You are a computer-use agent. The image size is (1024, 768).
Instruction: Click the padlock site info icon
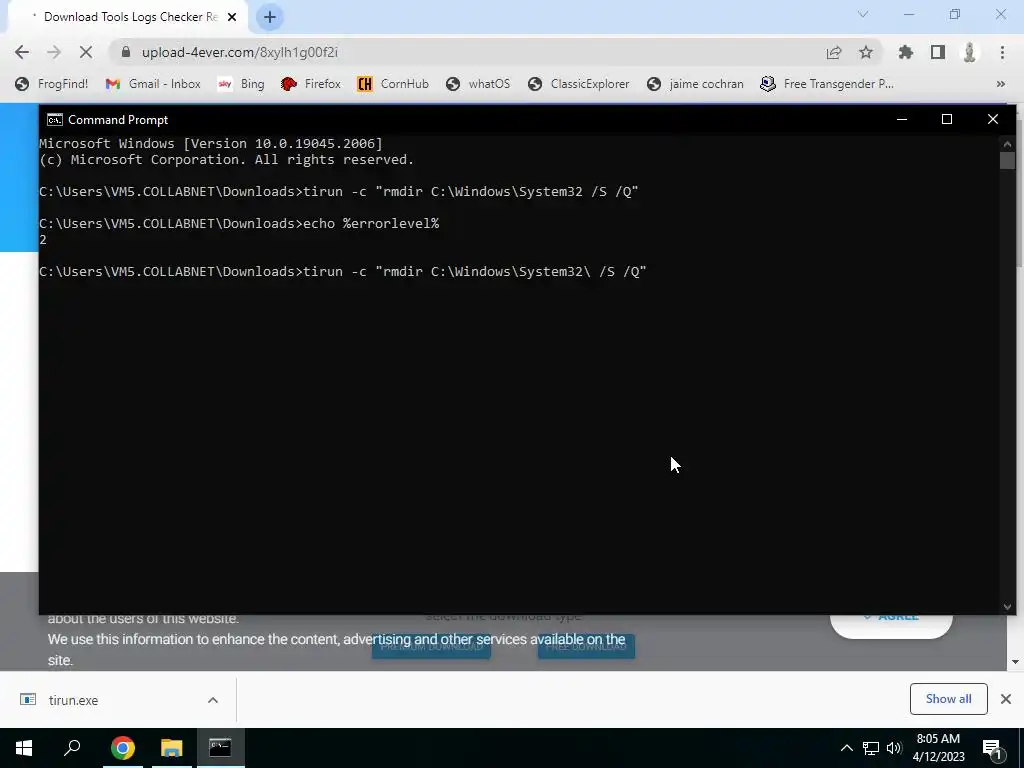[x=126, y=52]
